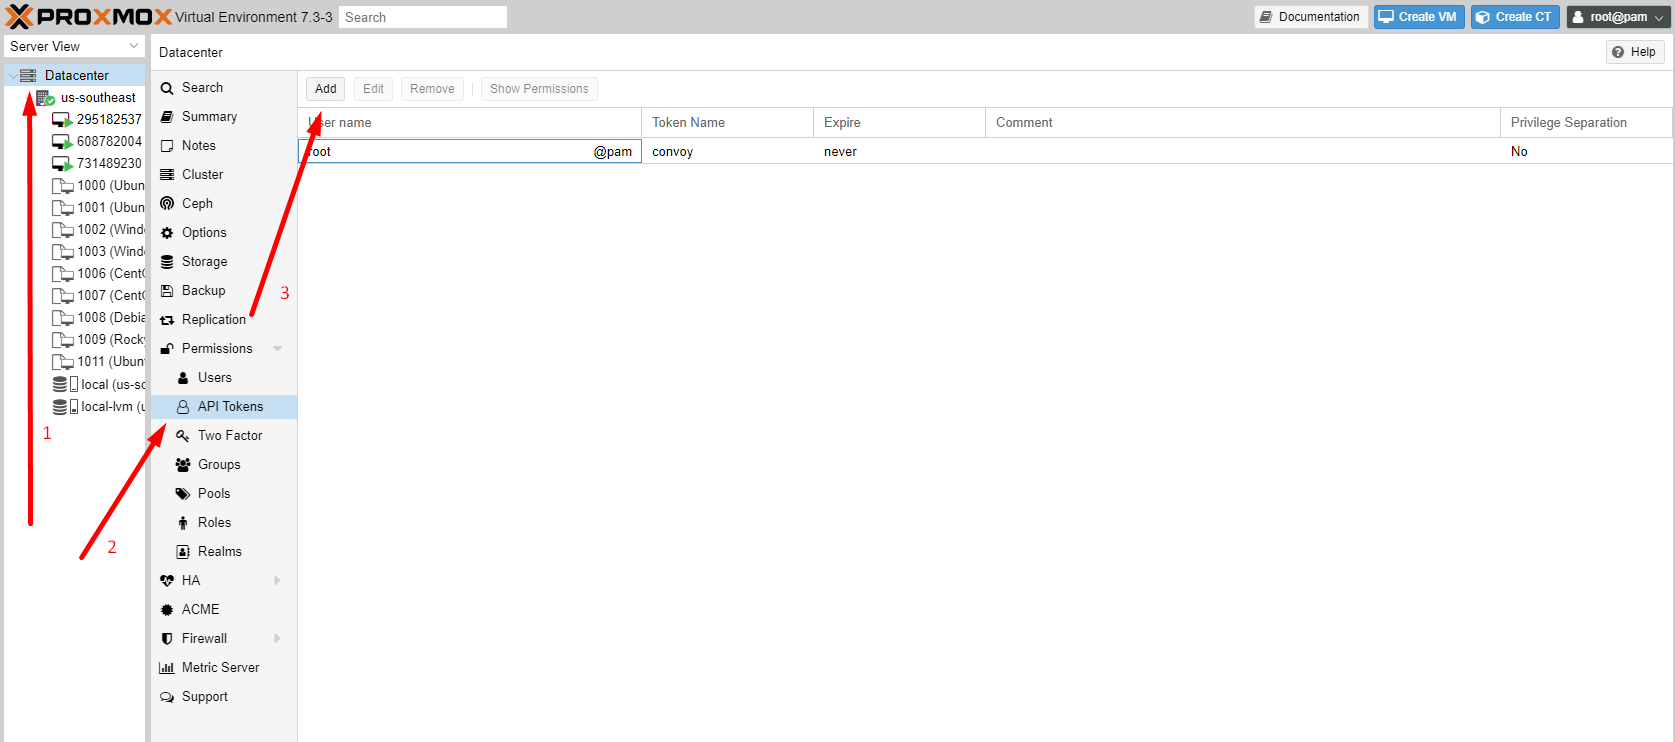The width and height of the screenshot is (1675, 742).
Task: Click the Edit button
Action: click(x=373, y=89)
